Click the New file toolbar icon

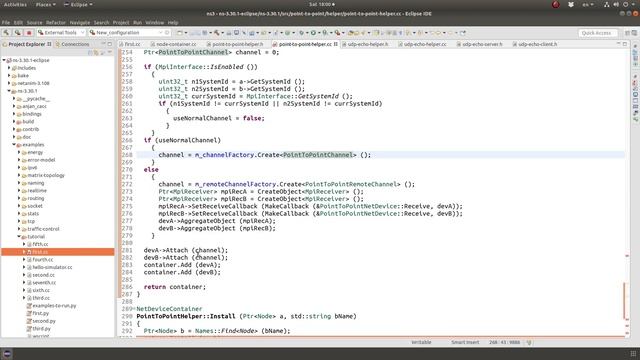pyautogui.click(x=179, y=33)
